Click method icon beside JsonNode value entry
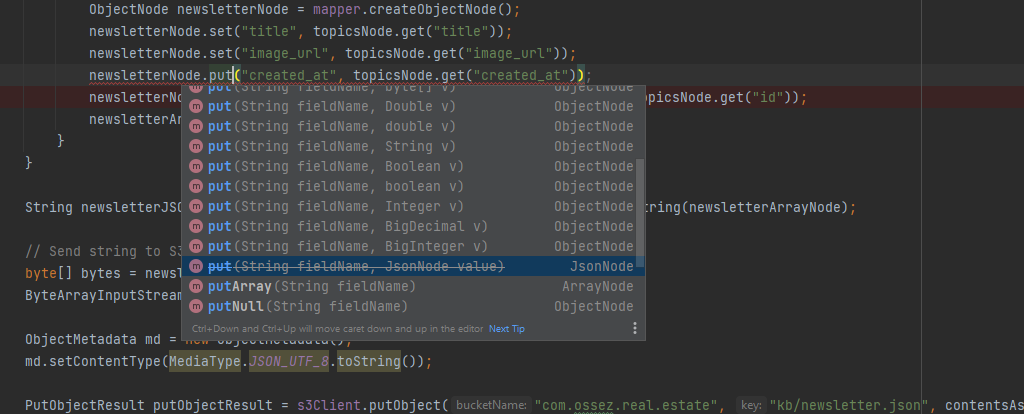Image resolution: width=1024 pixels, height=414 pixels. (196, 266)
